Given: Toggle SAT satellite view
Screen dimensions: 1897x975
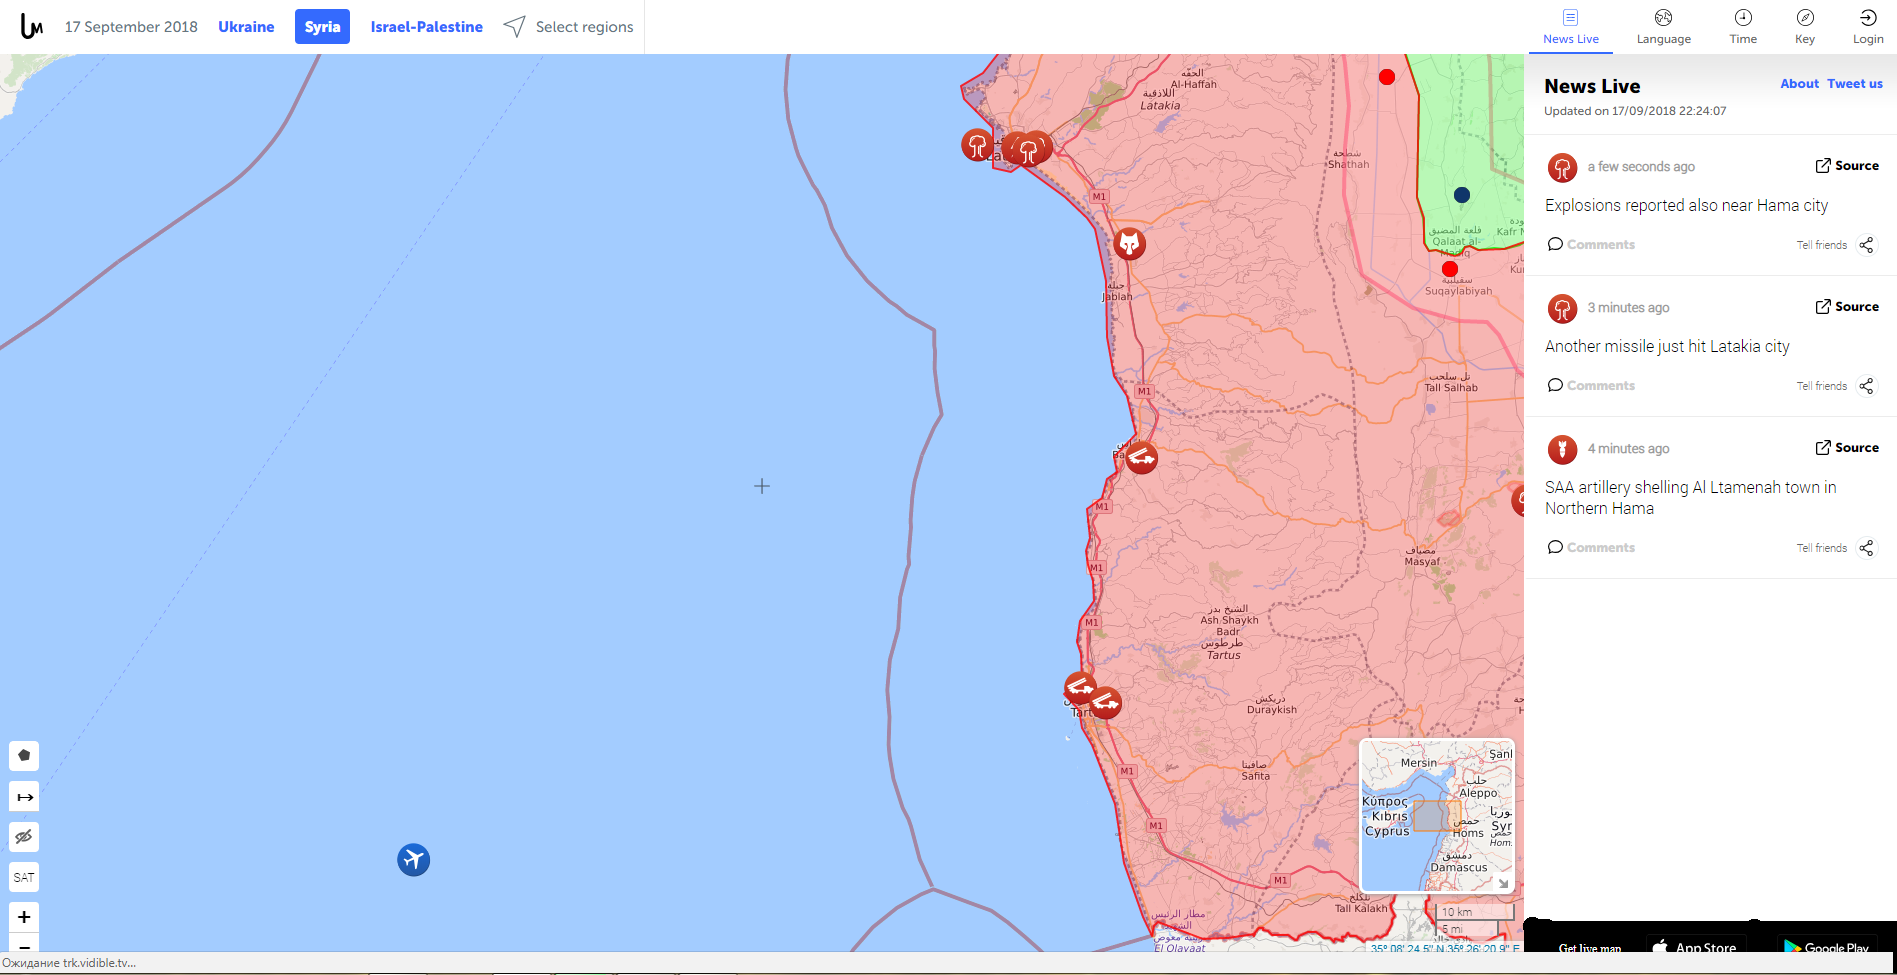Looking at the screenshot, I should pos(24,877).
